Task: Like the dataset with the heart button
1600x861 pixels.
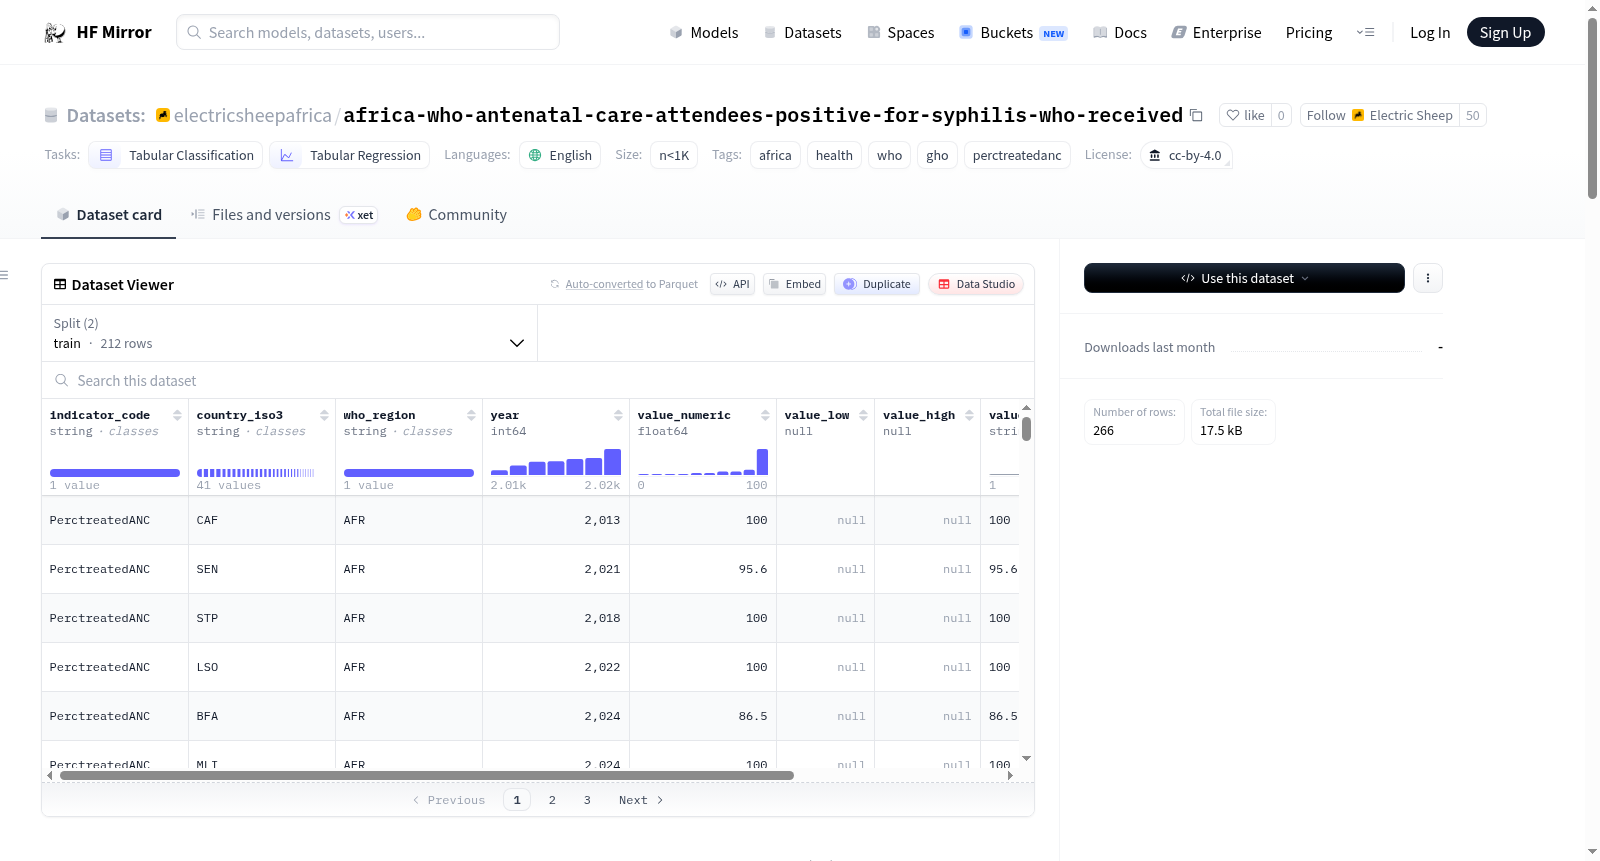Action: tap(1245, 115)
